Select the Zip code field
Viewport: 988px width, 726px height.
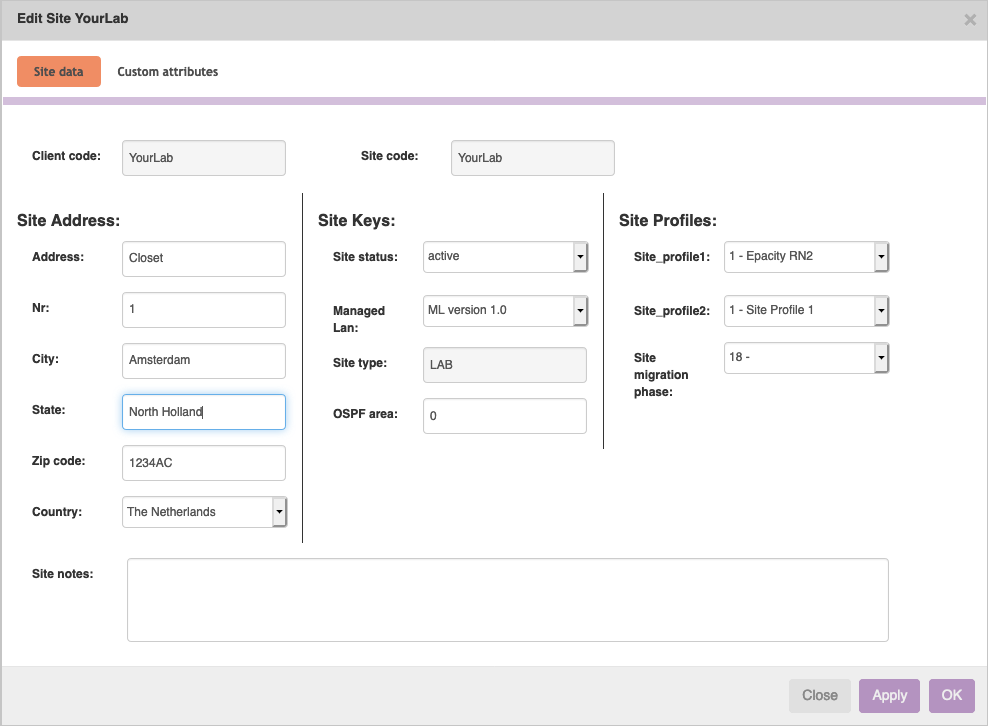(204, 463)
